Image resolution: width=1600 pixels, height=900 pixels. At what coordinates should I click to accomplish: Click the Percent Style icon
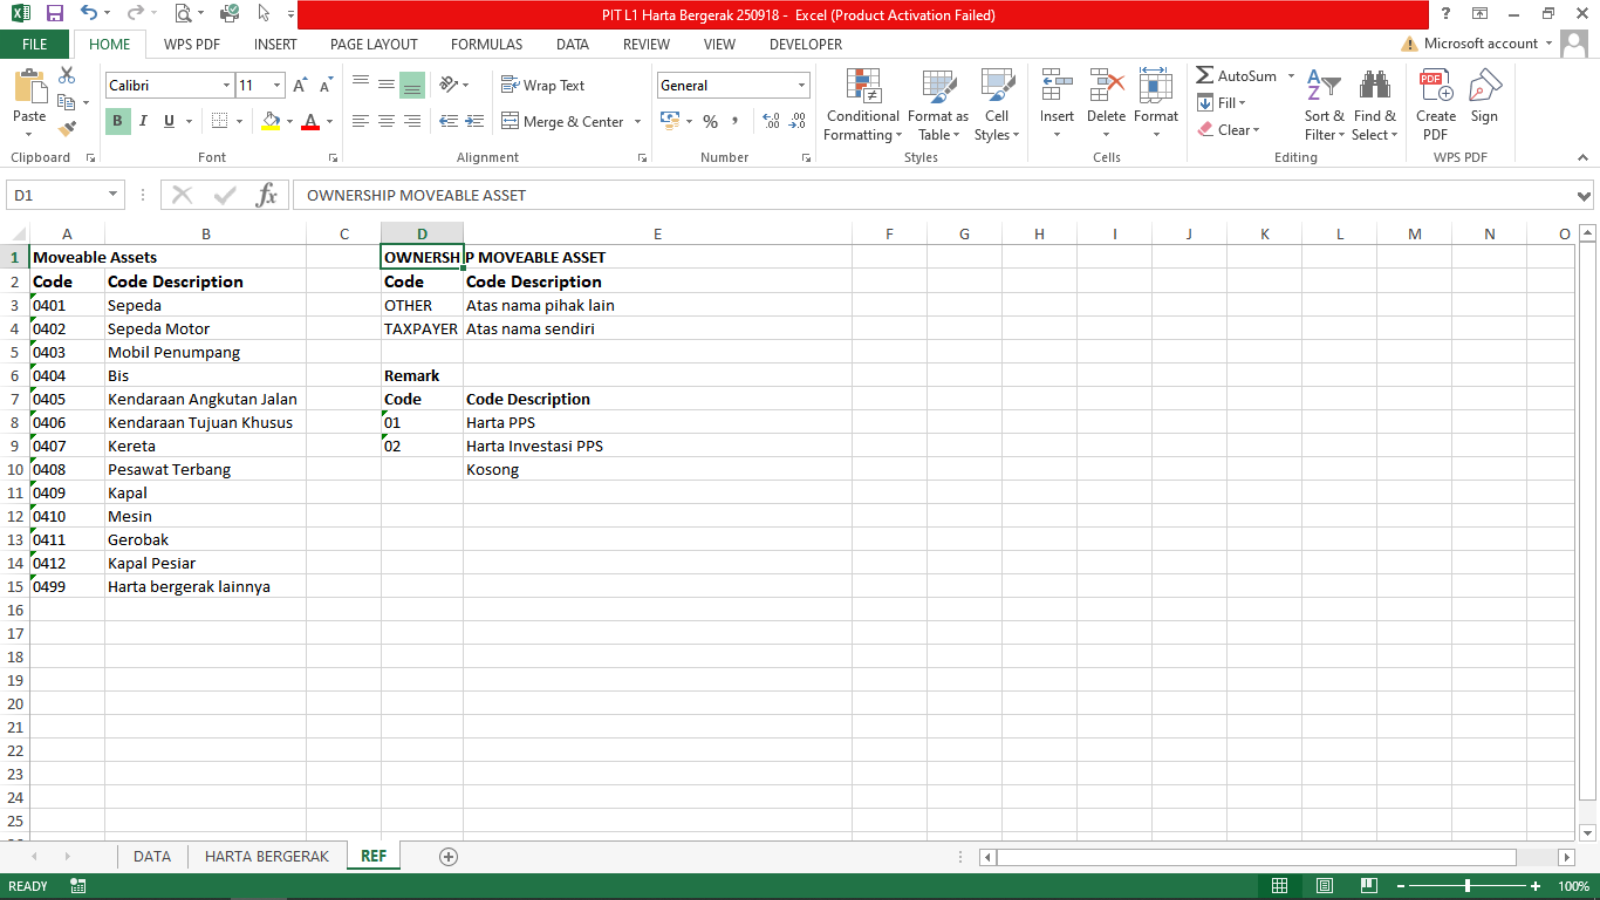pos(710,121)
